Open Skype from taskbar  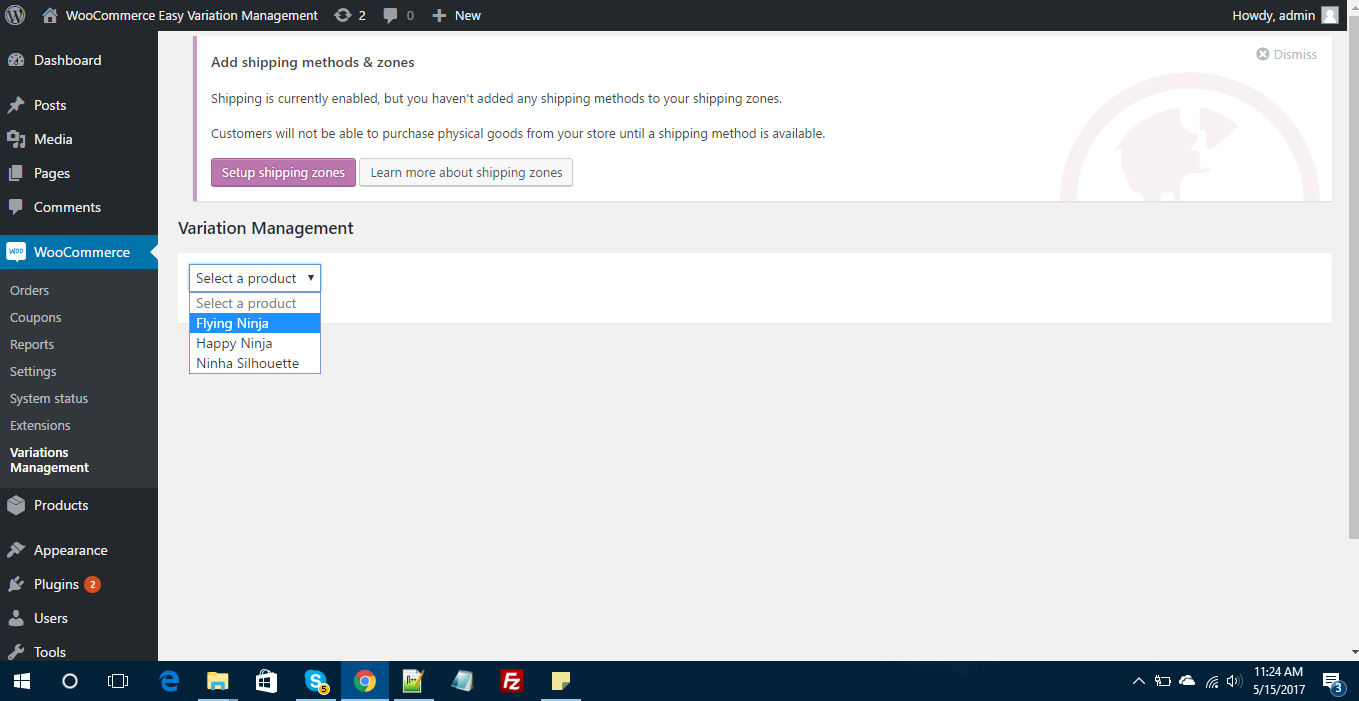point(316,681)
